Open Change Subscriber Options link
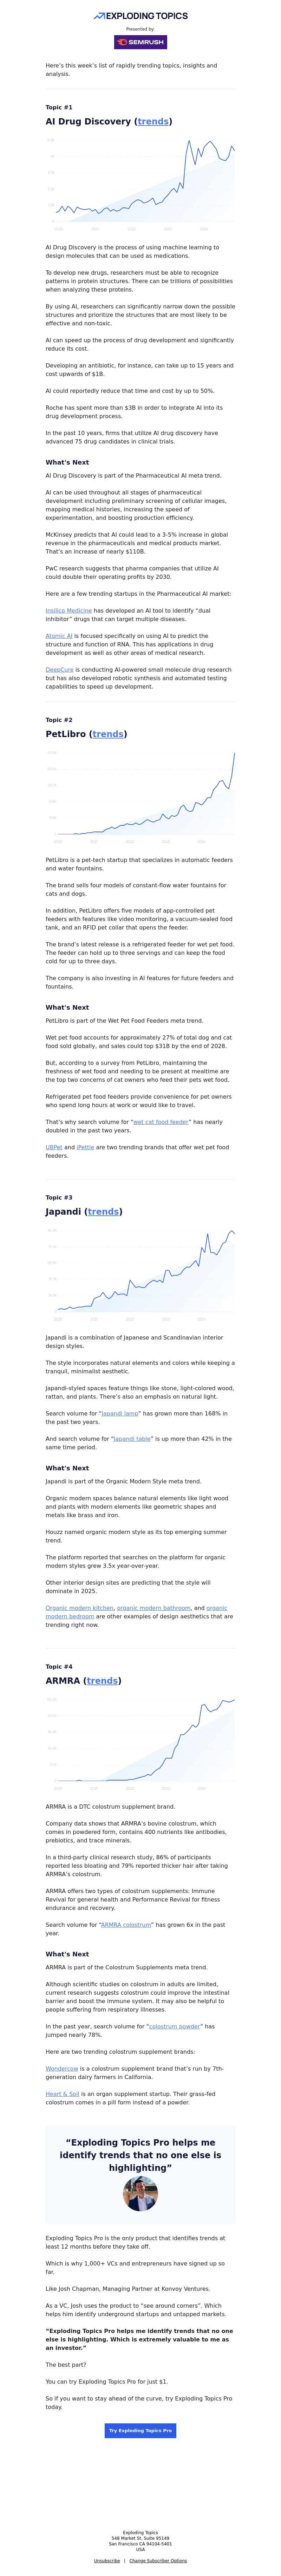The image size is (281, 2576). coord(158,2561)
